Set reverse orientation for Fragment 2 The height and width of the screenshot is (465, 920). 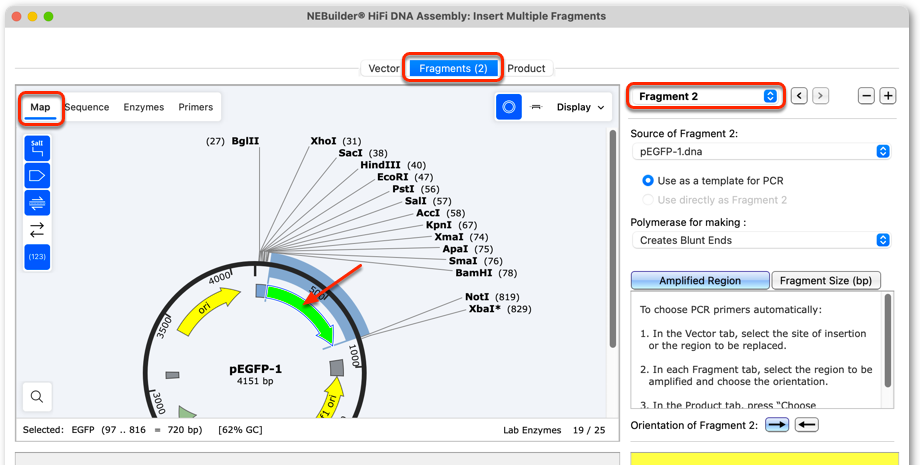806,425
